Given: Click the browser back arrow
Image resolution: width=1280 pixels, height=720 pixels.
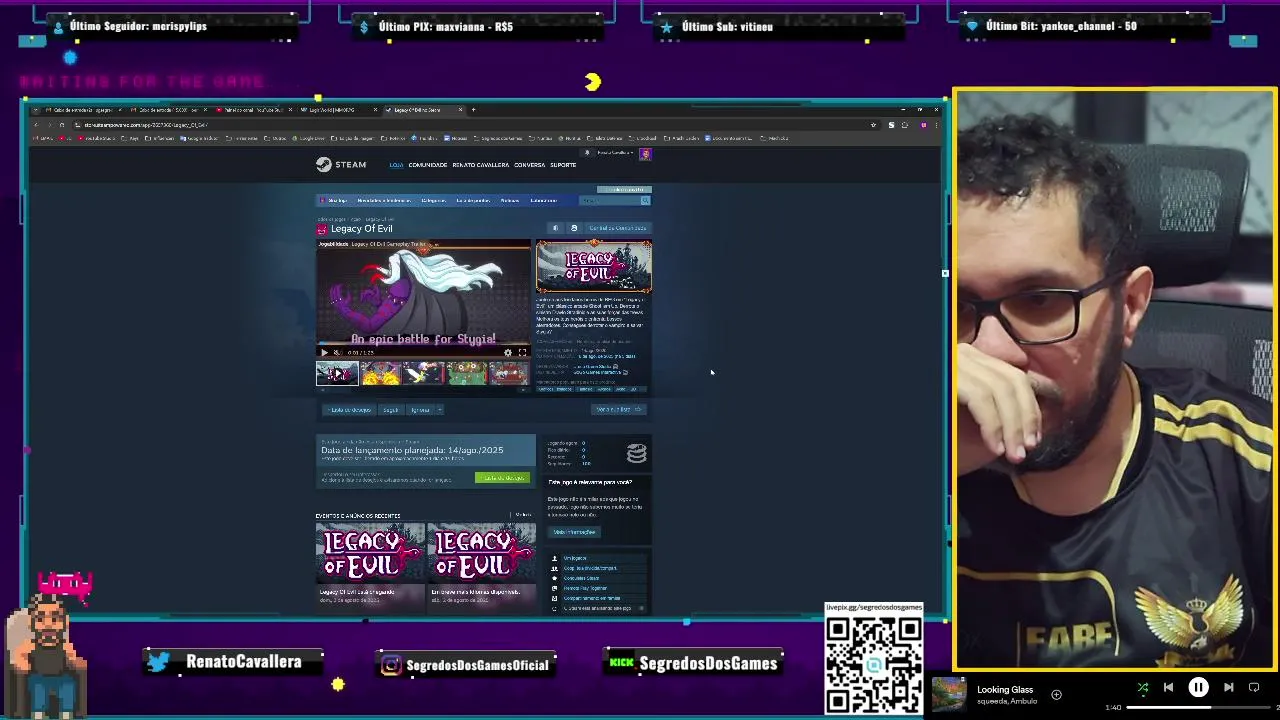Looking at the screenshot, I should point(35,125).
